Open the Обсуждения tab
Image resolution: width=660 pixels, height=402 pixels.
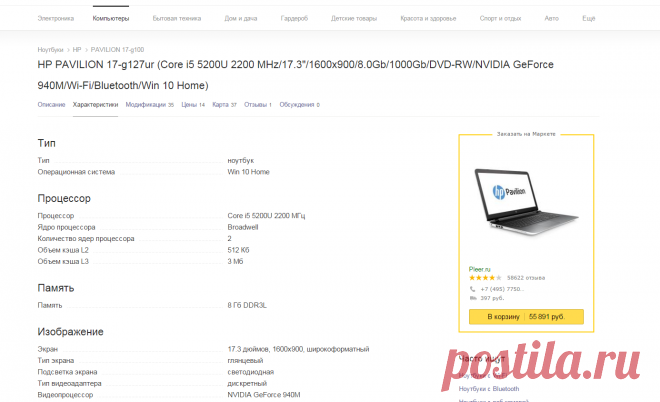(299, 105)
